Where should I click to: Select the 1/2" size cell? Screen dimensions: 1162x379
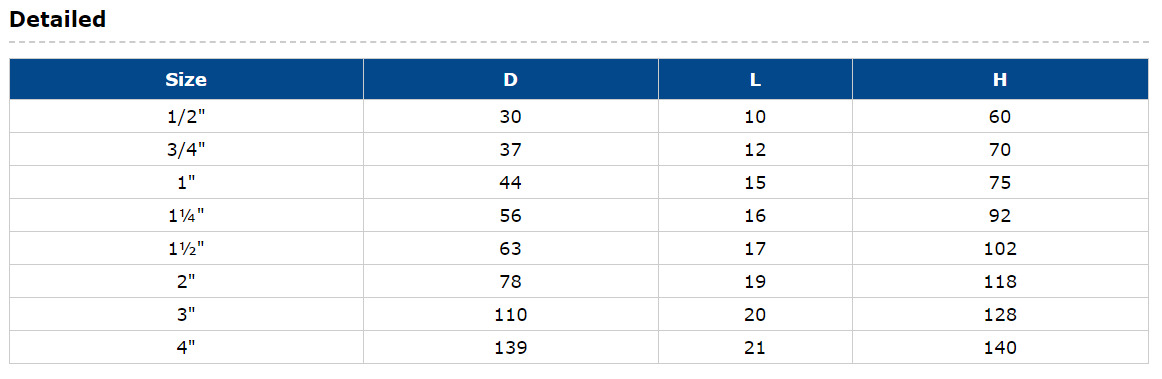coord(186,116)
